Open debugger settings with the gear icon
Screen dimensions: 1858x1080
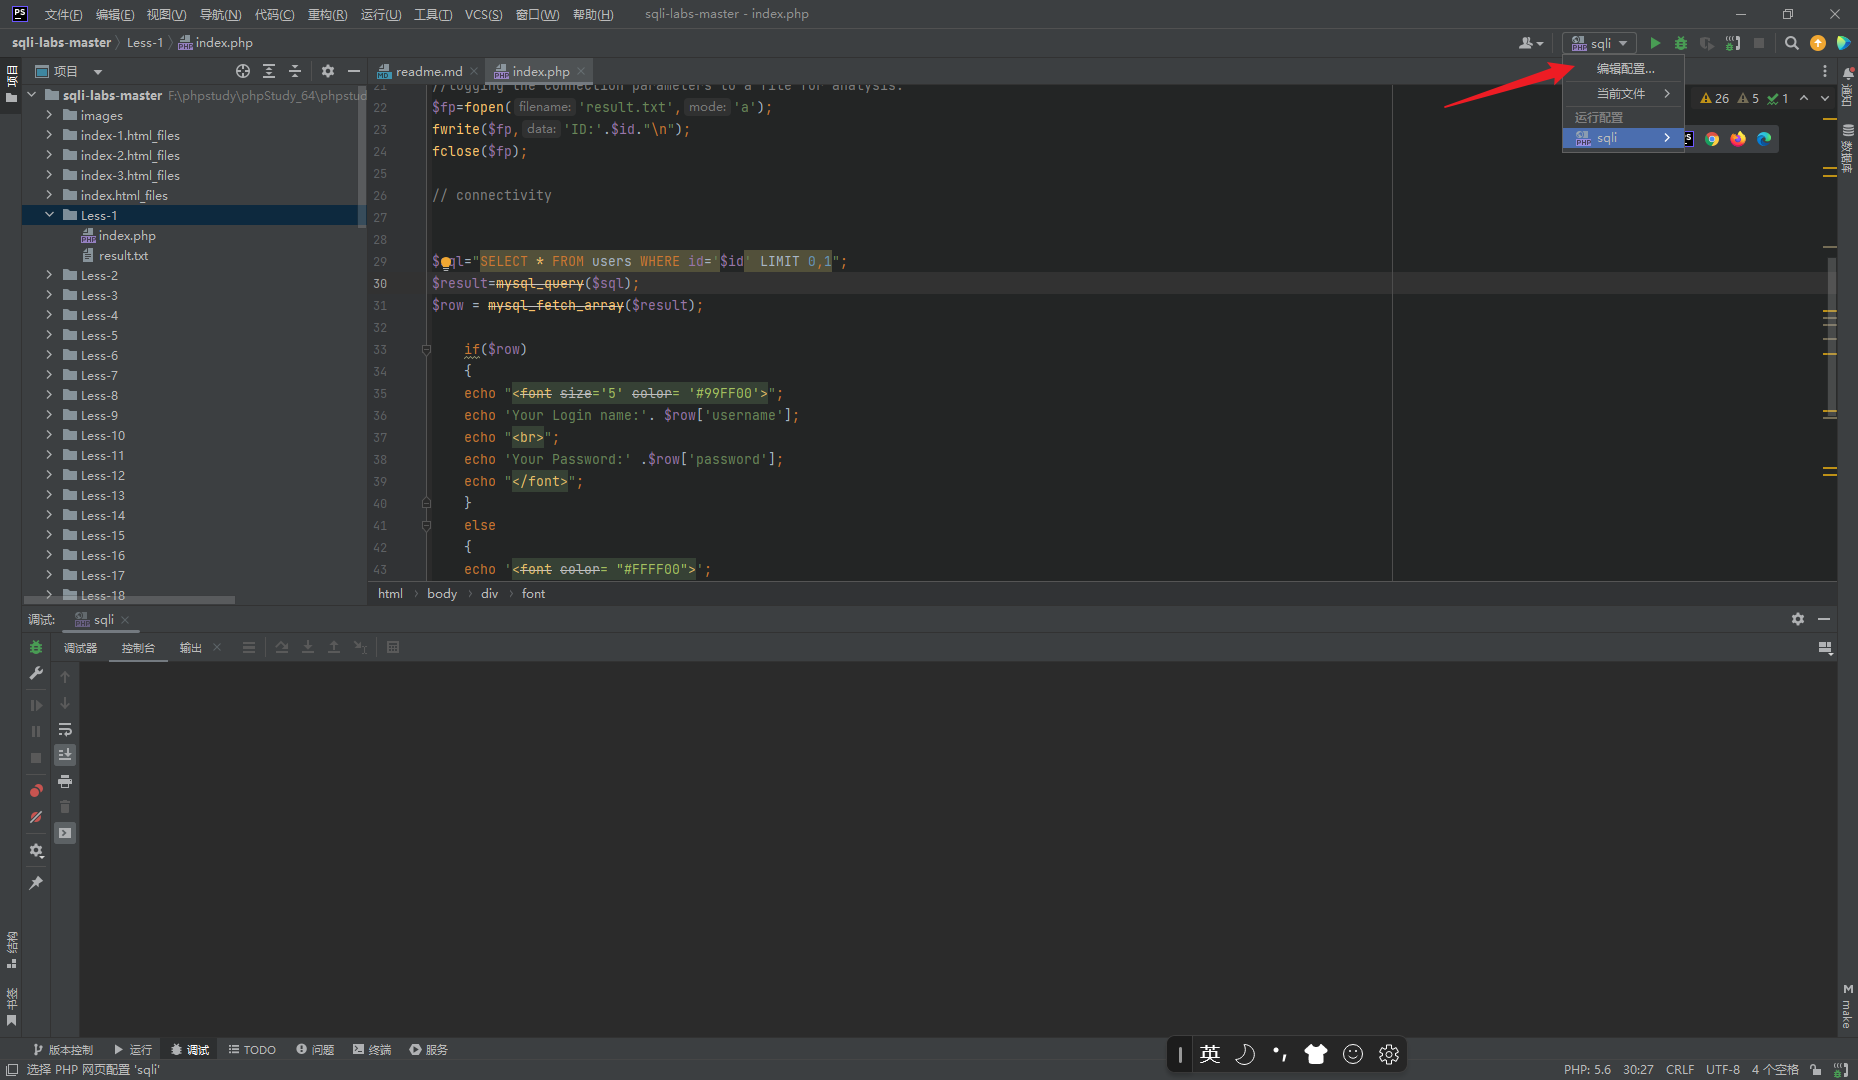point(36,850)
